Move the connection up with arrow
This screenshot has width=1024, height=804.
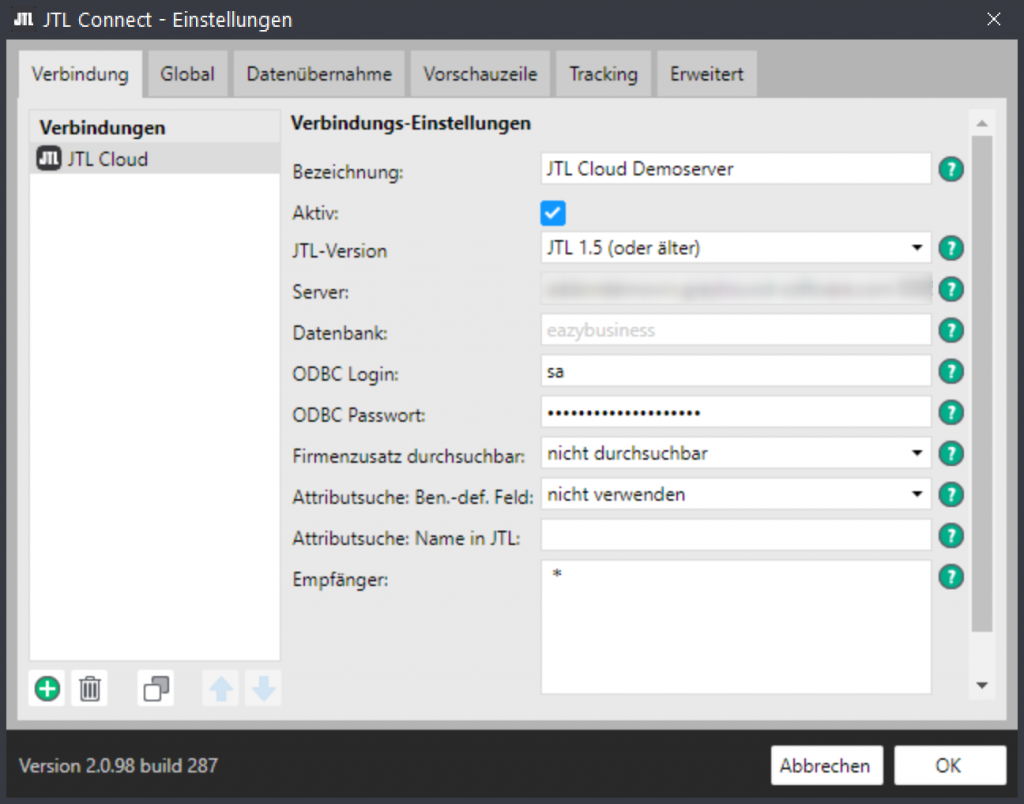(221, 688)
